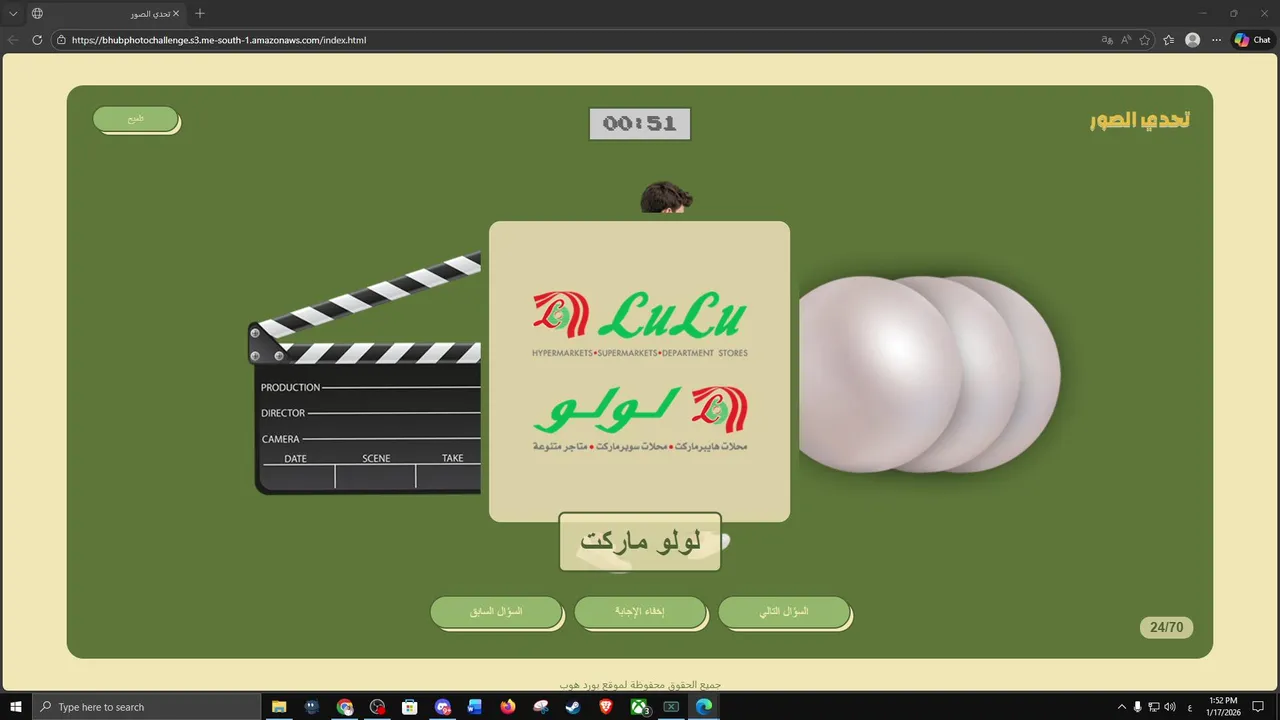
Task: Click the previous question button (السؤال السابق)
Action: click(496, 612)
